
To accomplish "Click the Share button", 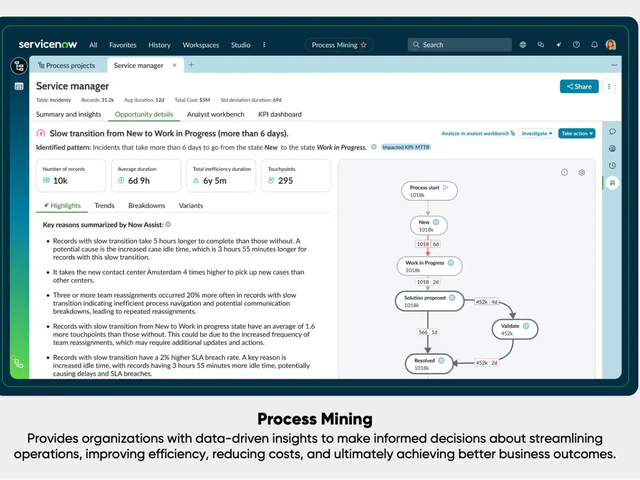I will [x=579, y=87].
